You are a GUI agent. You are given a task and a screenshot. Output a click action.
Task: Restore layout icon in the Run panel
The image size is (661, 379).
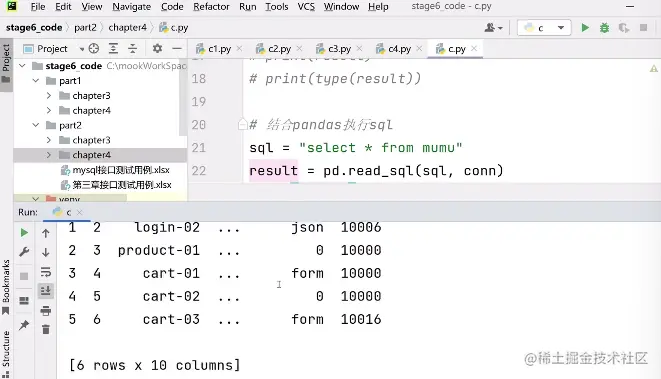pos(24,301)
